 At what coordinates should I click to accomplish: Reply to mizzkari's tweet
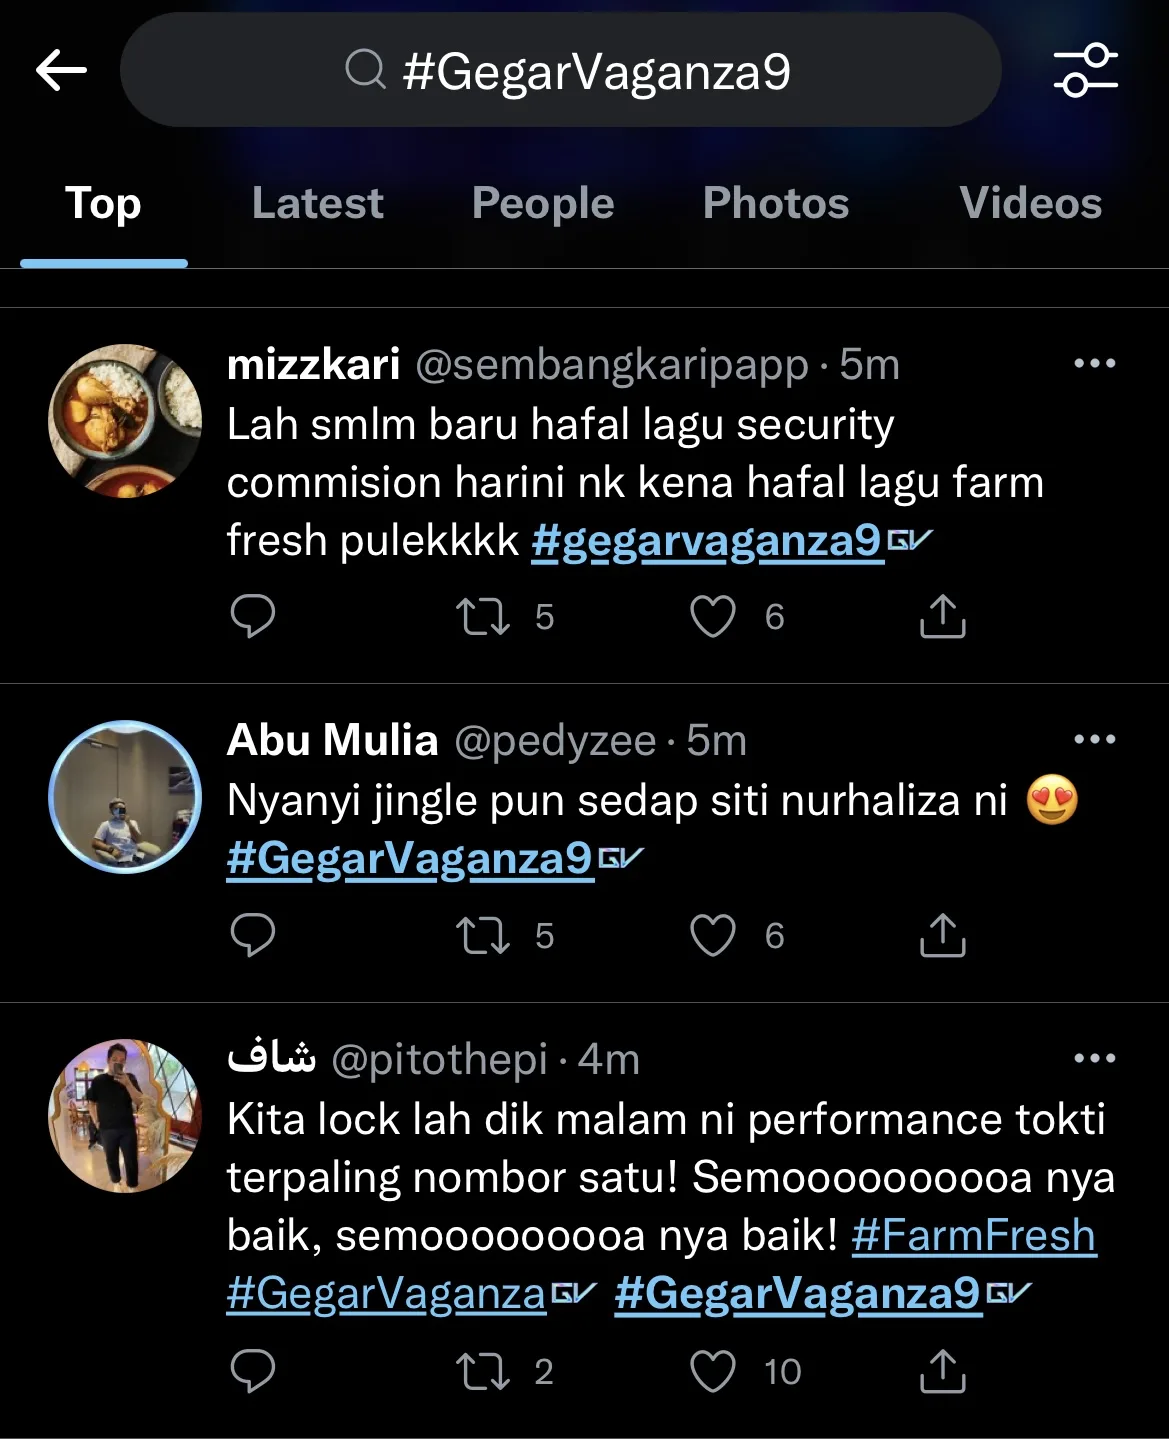(252, 616)
